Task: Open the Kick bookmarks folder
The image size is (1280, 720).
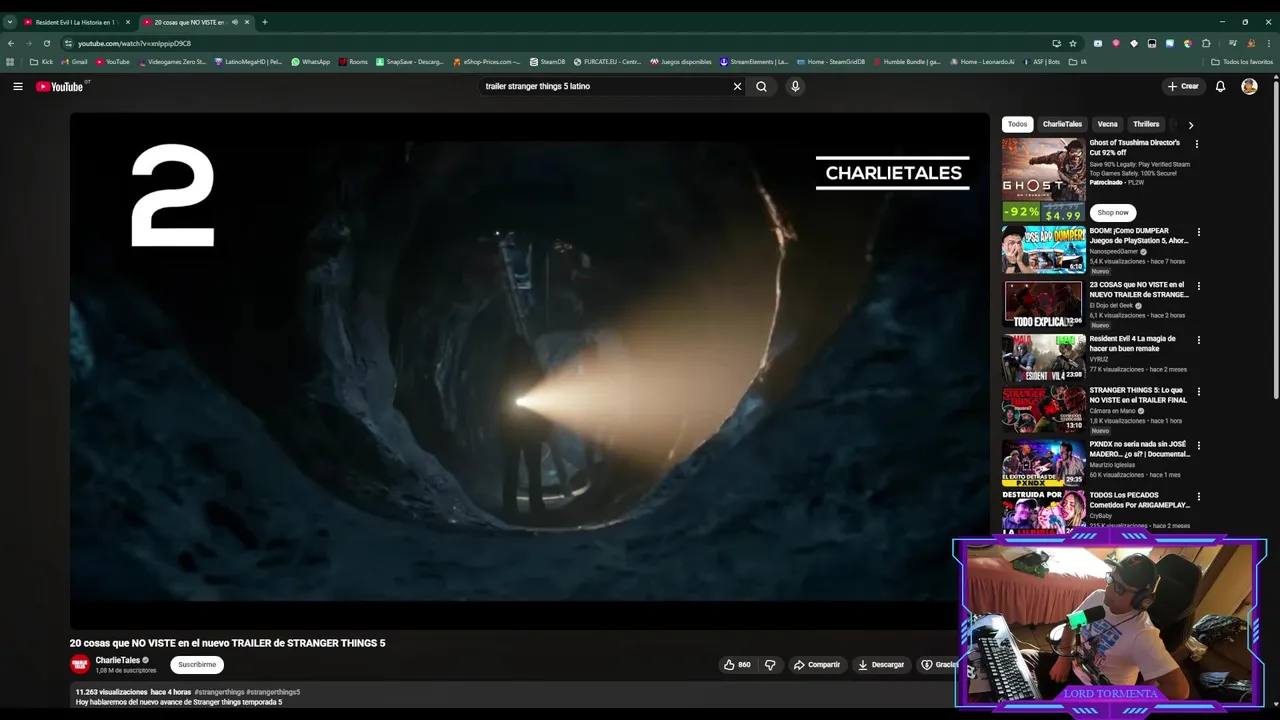Action: pyautogui.click(x=42, y=62)
